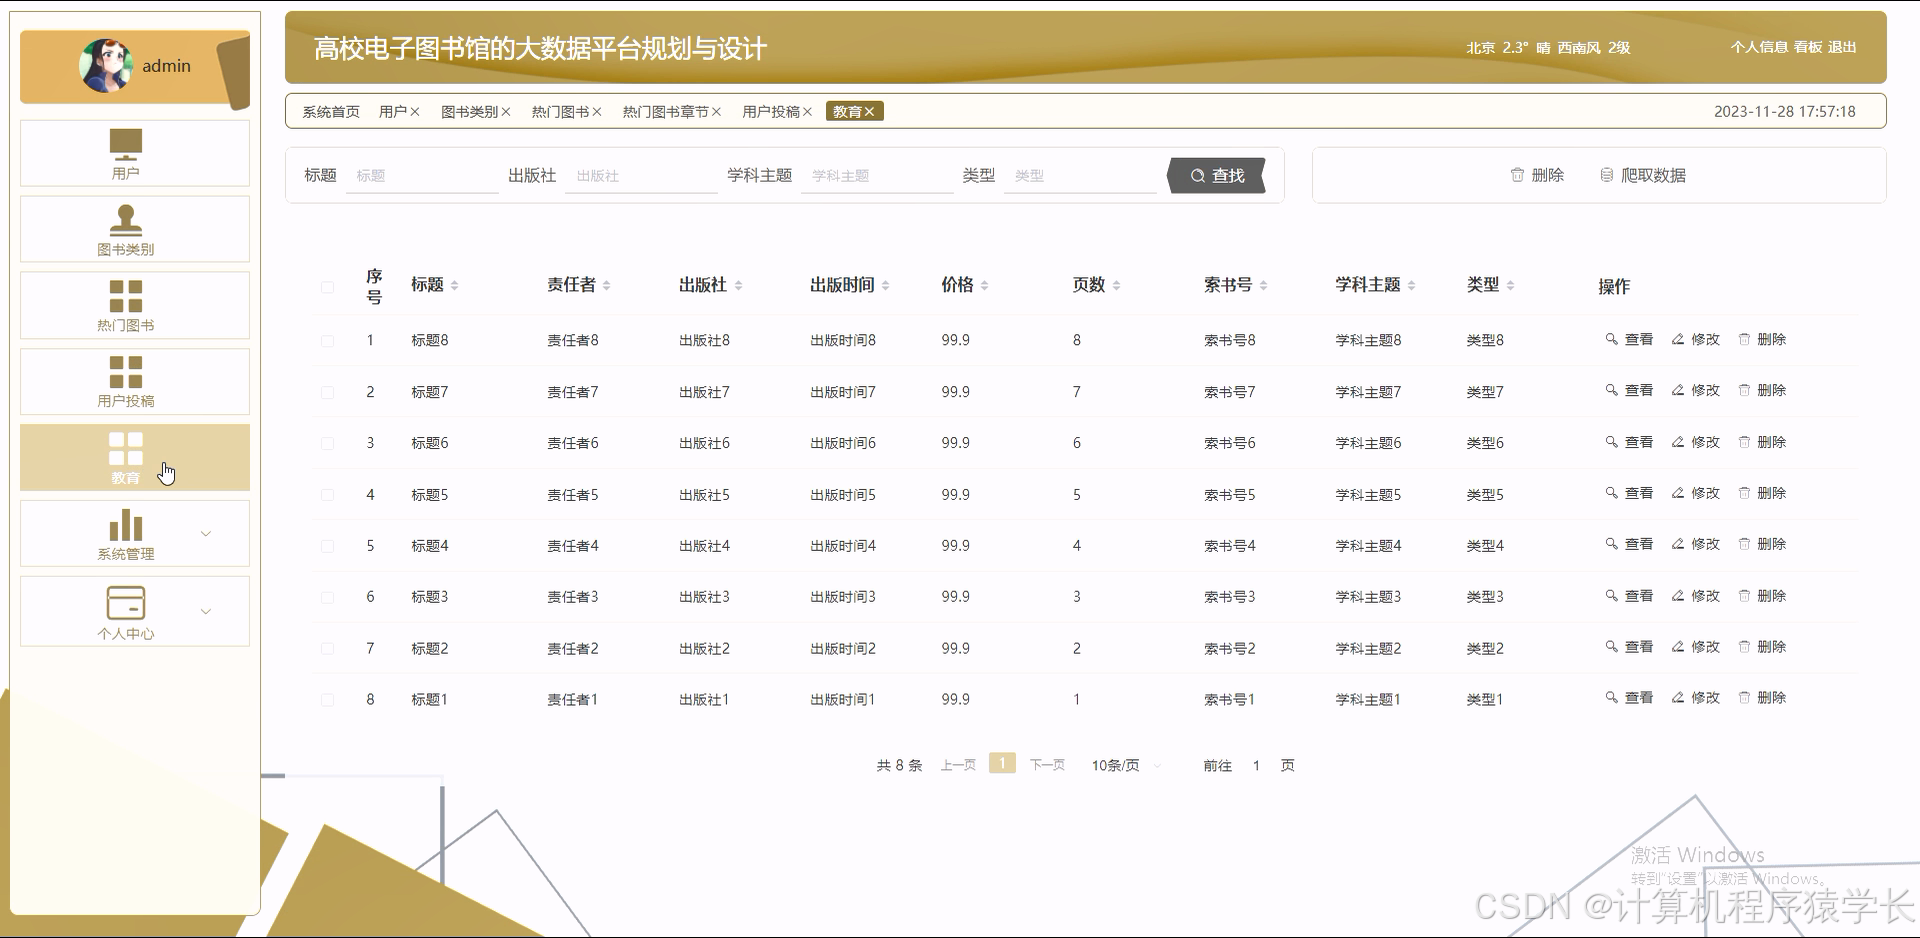The width and height of the screenshot is (1920, 938).
Task: Open the 用户投稿 sidebar grid icon
Action: coord(126,372)
